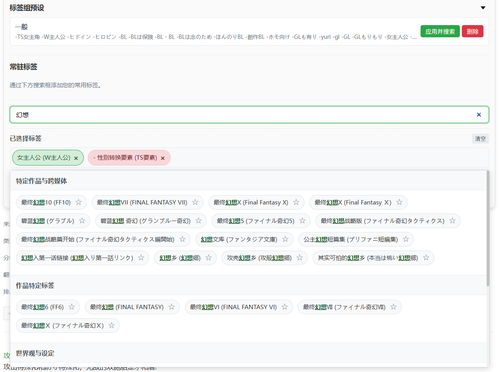Screen dimensions: 500x372
Task: Click the green apply and search button
Action: point(440,31)
